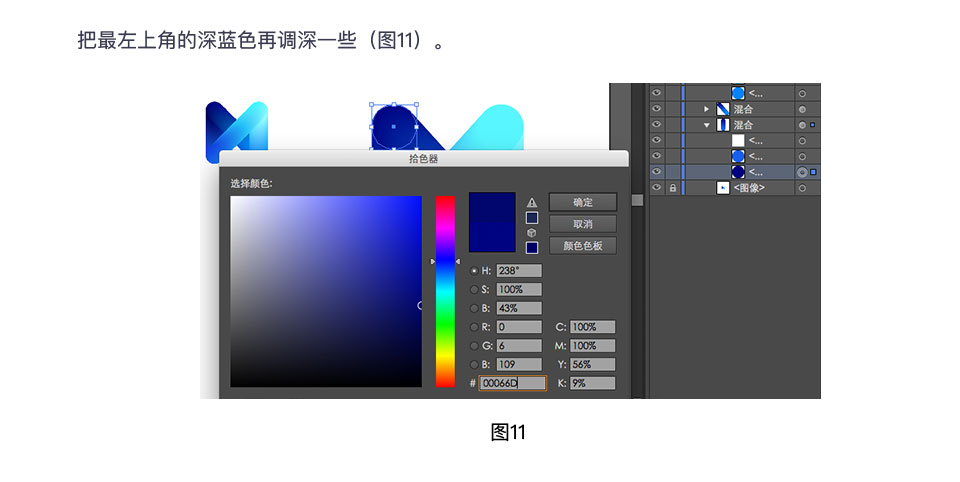Image resolution: width=960 pixels, height=482 pixels.
Task: Toggle visibility of the collapsed 混合 layer
Action: click(x=656, y=109)
